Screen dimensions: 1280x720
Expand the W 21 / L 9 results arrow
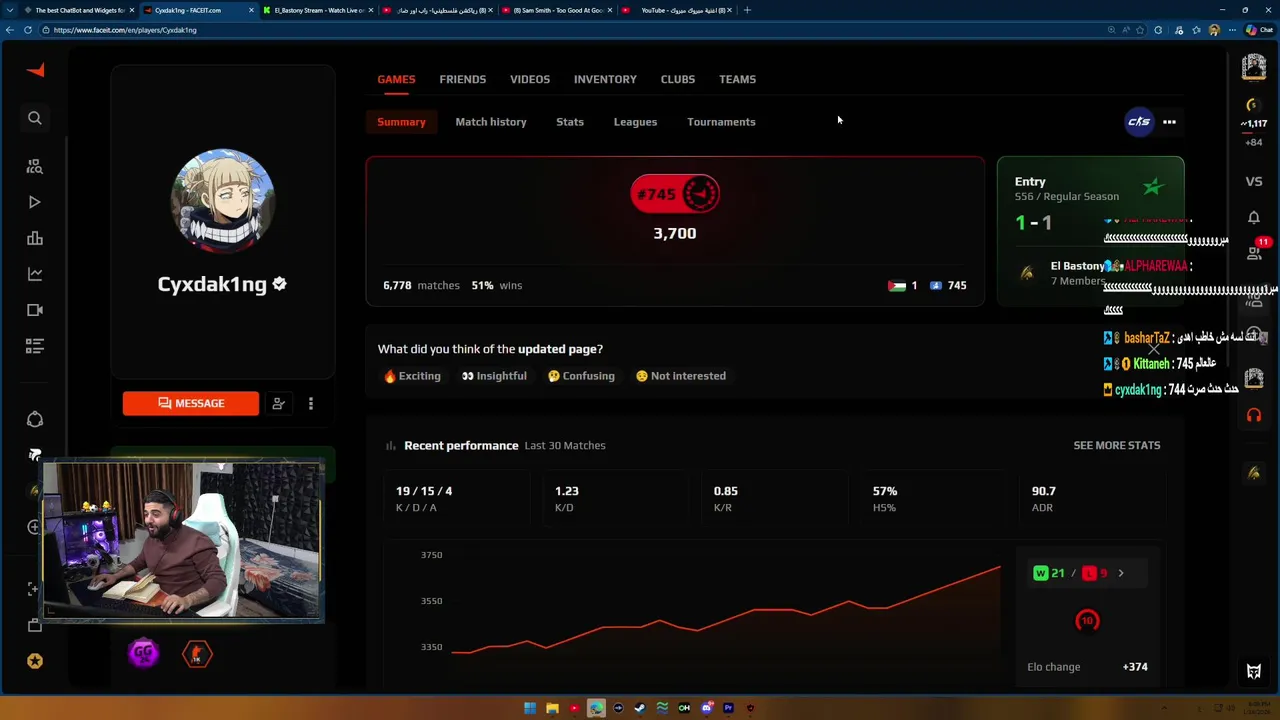click(1121, 573)
